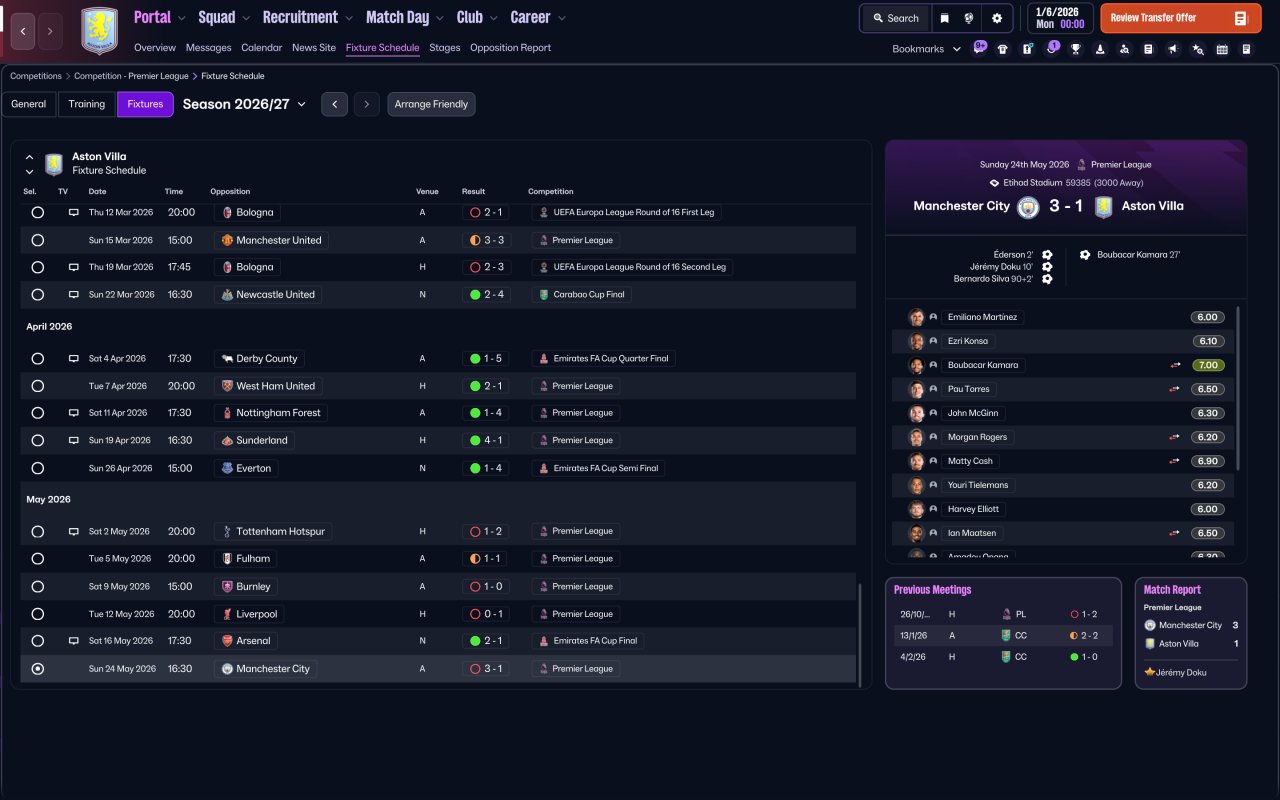Open the Squad dropdown menu
Screen dimensions: 1280x800
pyautogui.click(x=225, y=17)
